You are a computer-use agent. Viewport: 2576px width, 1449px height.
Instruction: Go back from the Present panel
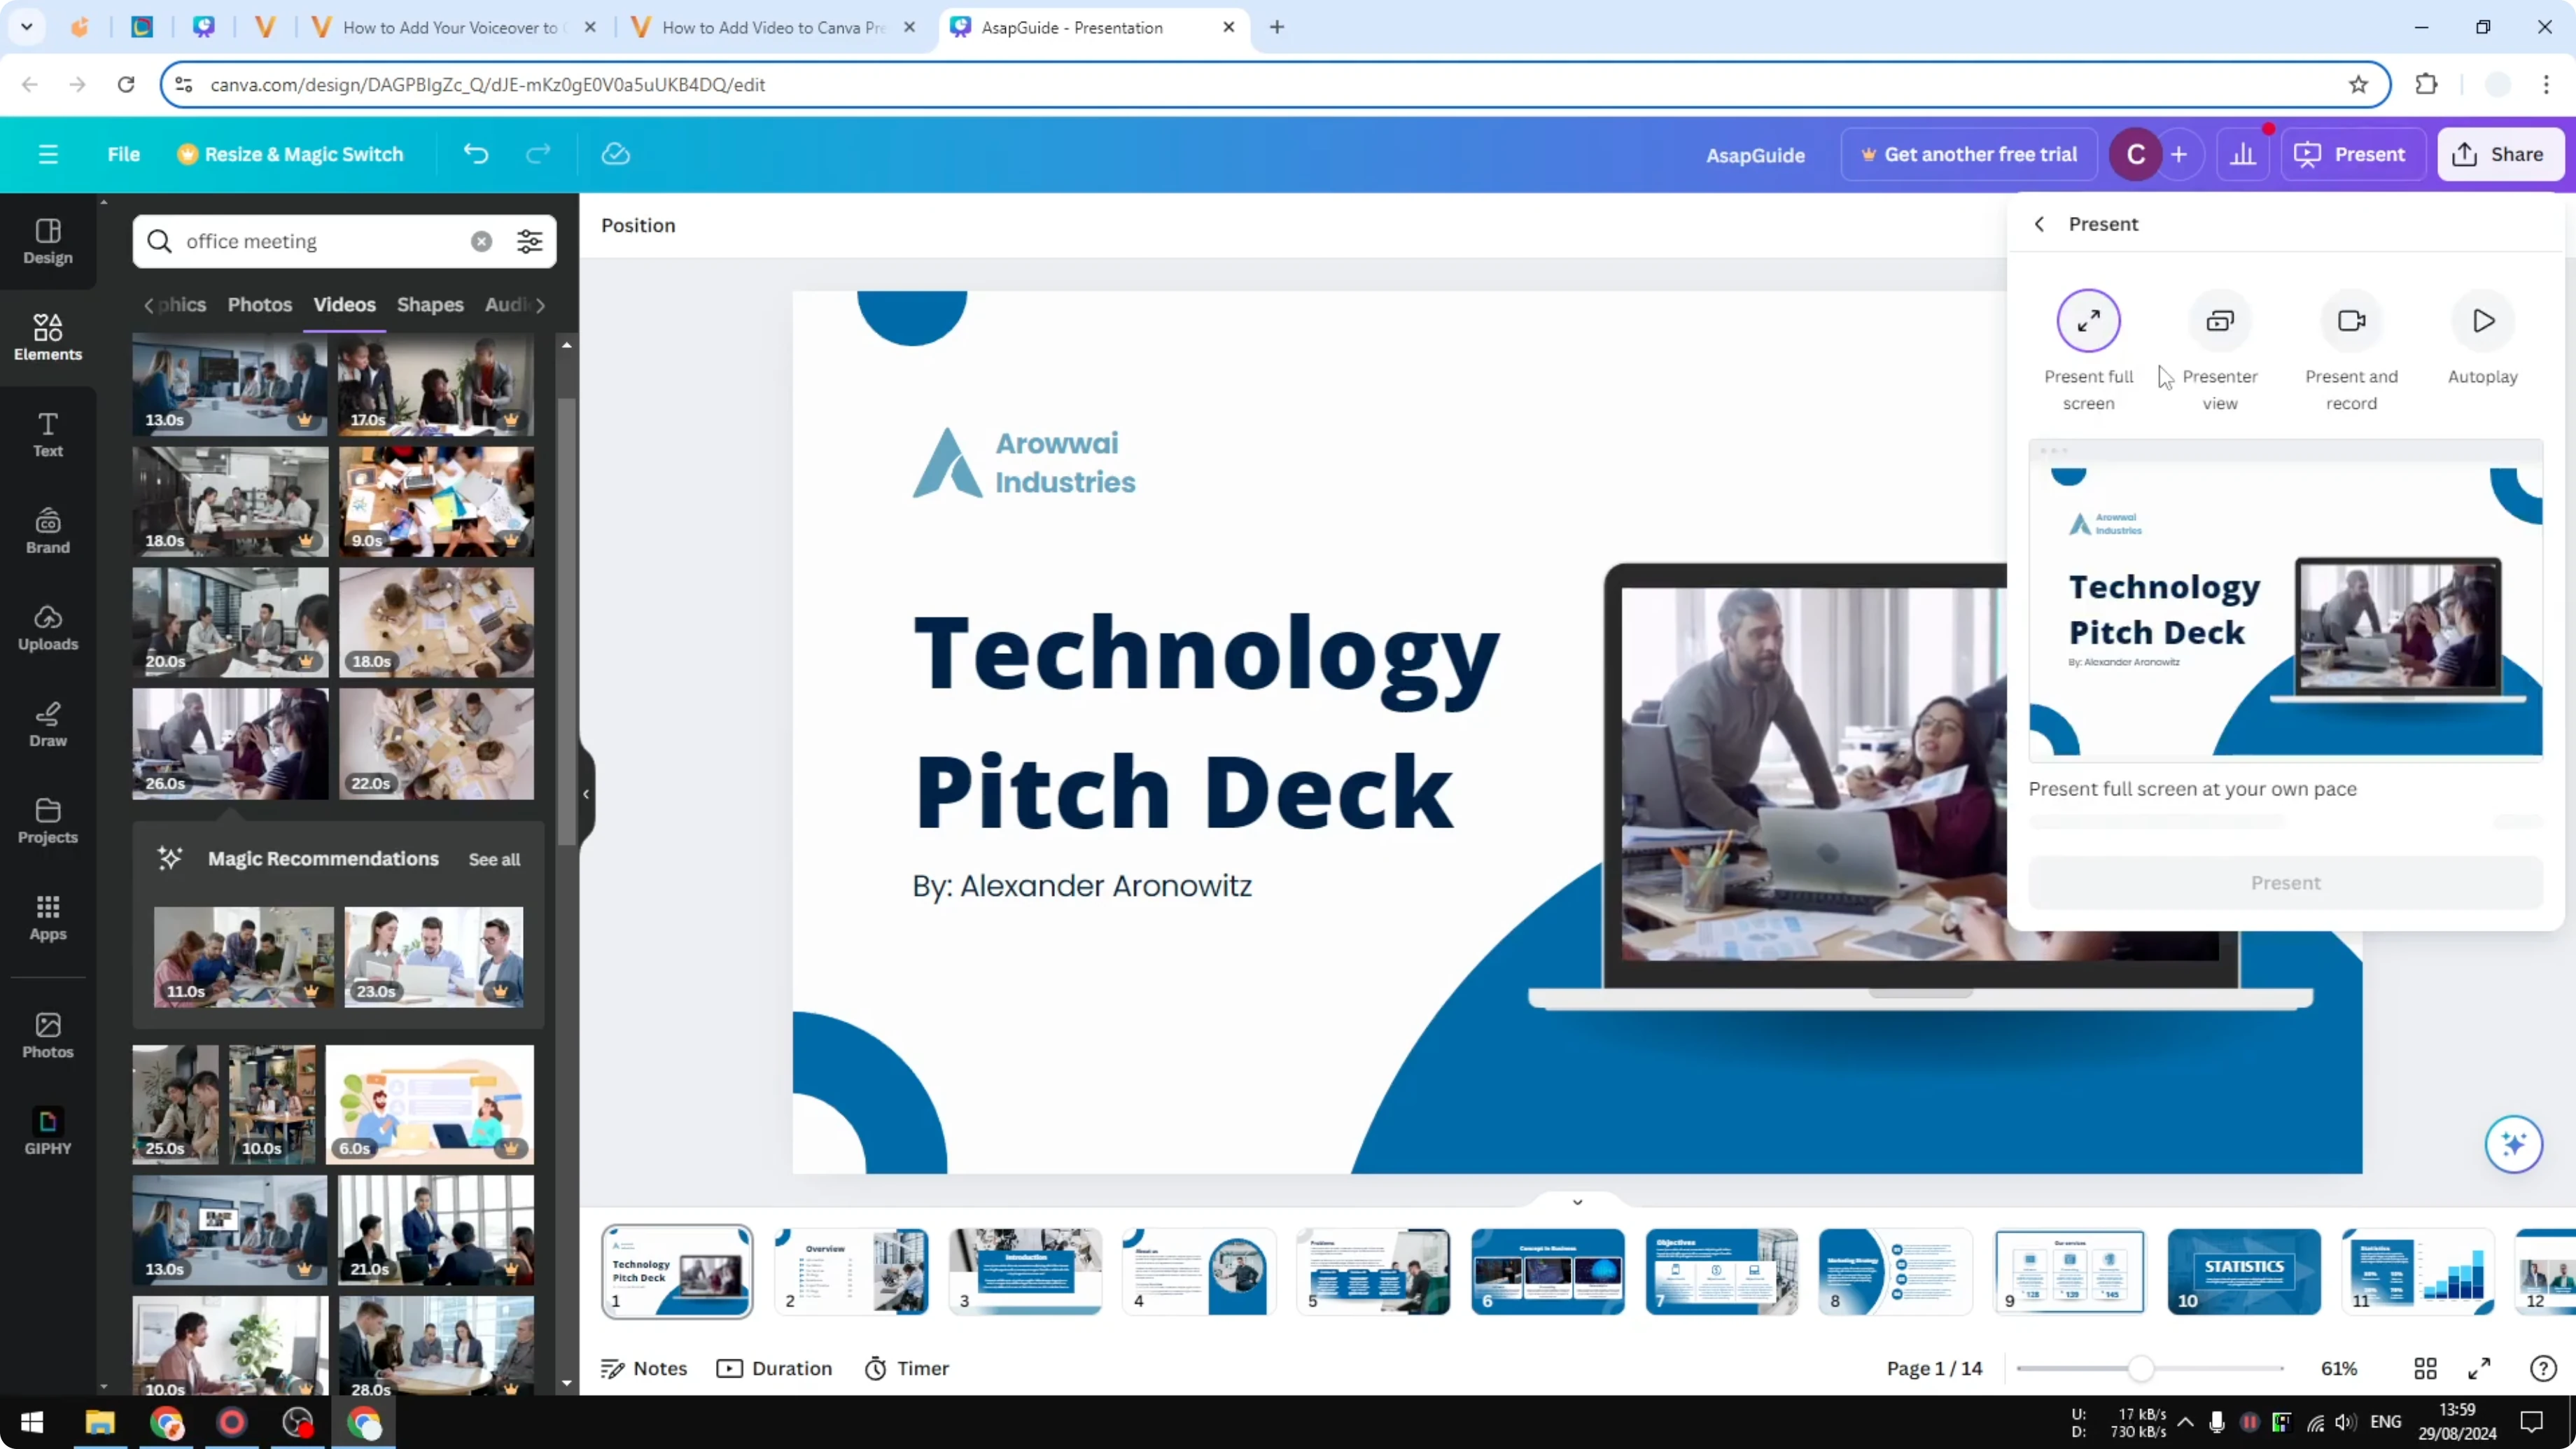(x=2039, y=224)
